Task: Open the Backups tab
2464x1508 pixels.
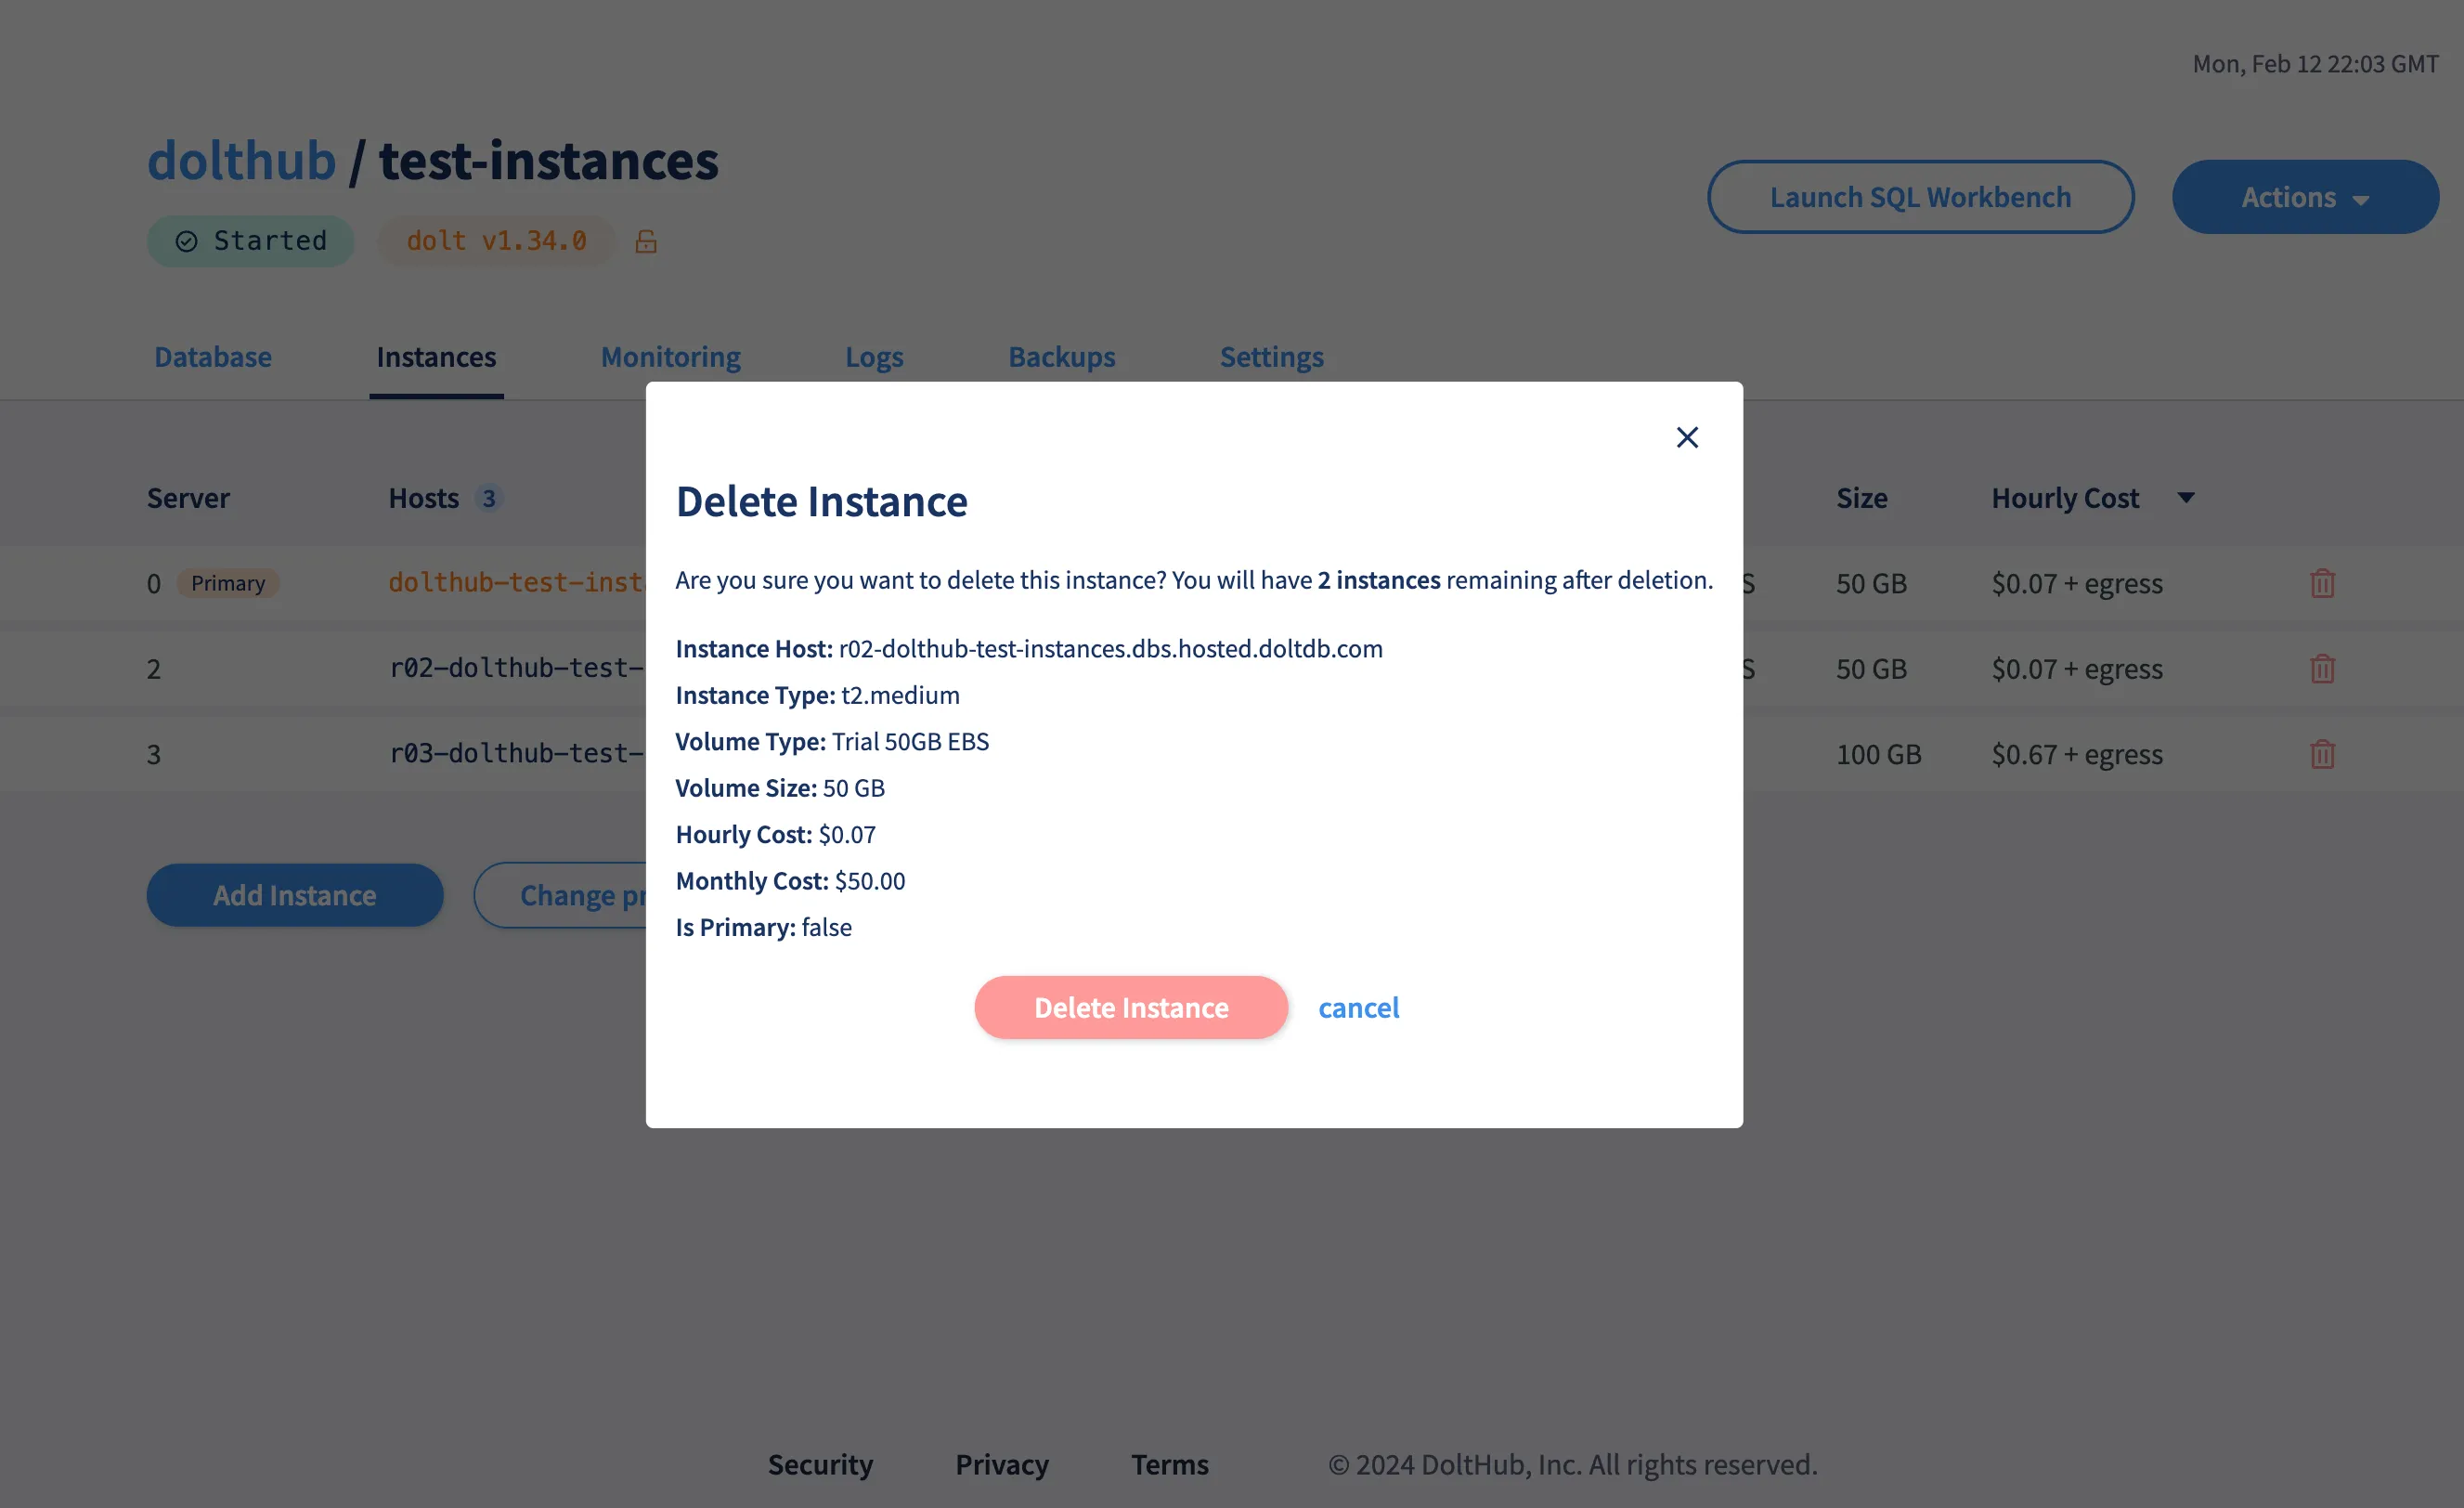Action: (1062, 357)
